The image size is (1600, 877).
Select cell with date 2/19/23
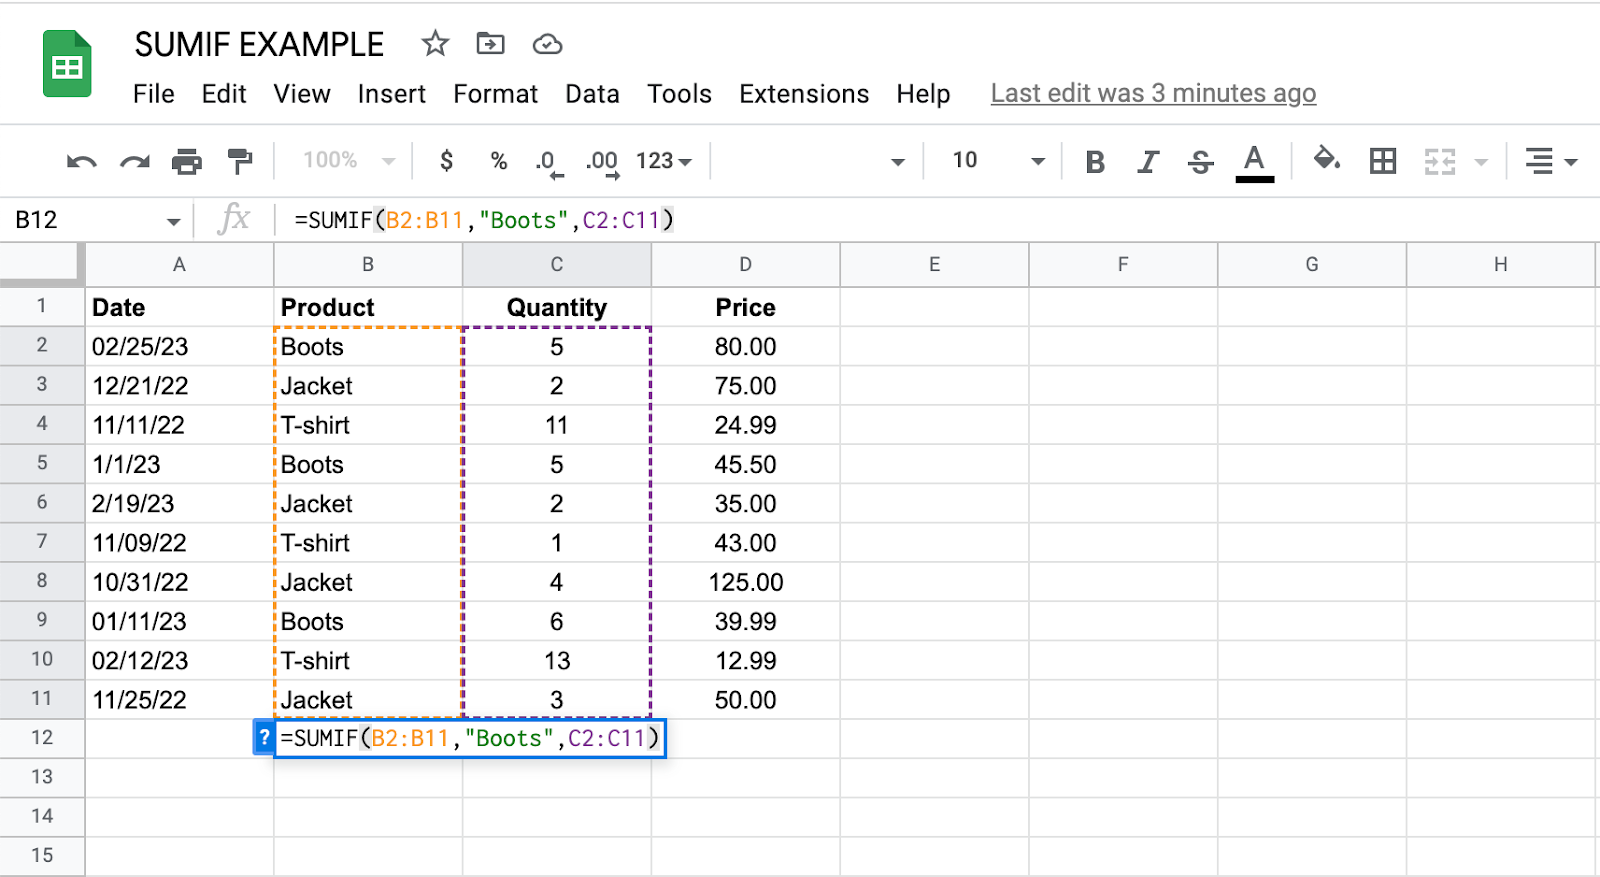point(179,503)
